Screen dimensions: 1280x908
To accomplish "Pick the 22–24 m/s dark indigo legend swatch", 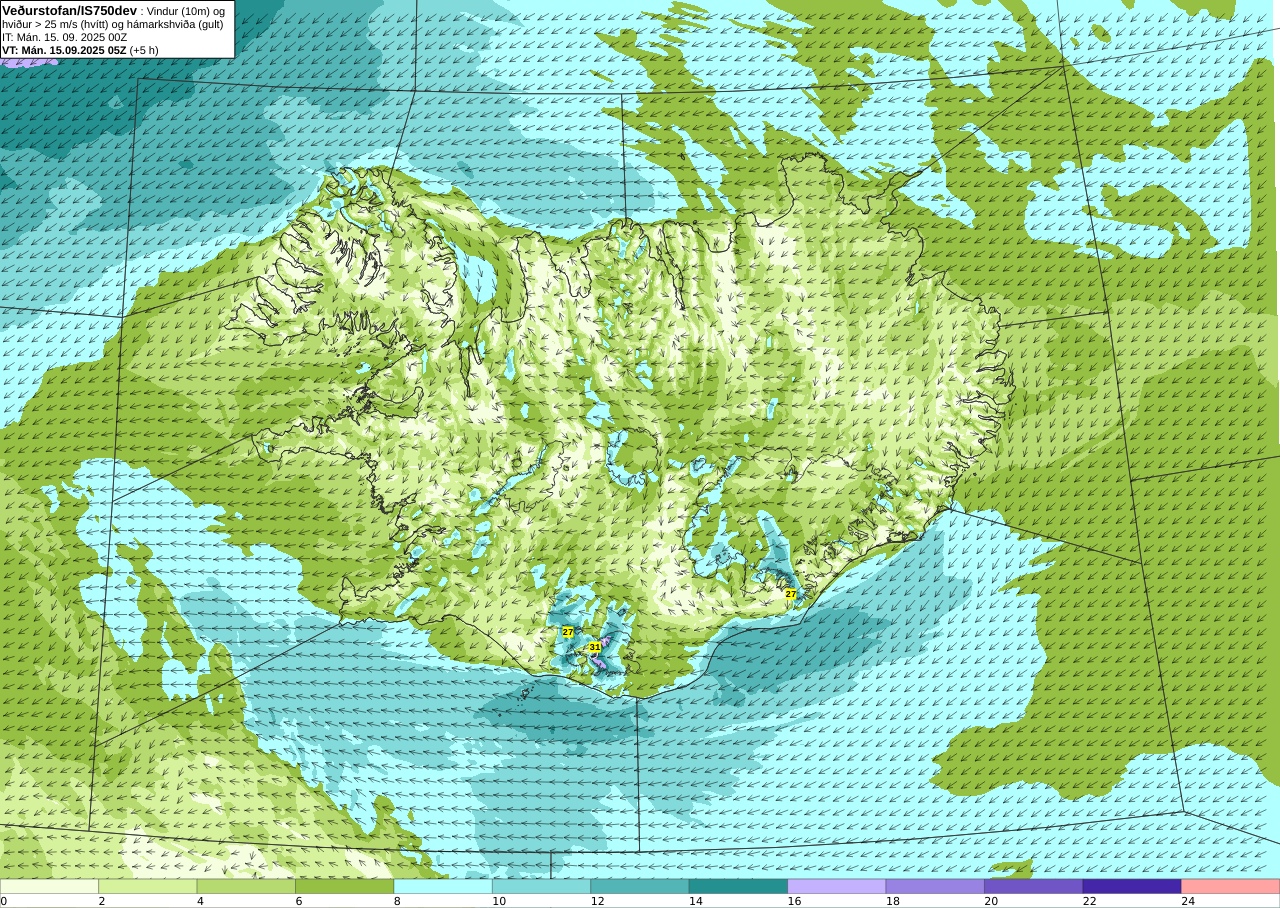I will coord(1132,886).
